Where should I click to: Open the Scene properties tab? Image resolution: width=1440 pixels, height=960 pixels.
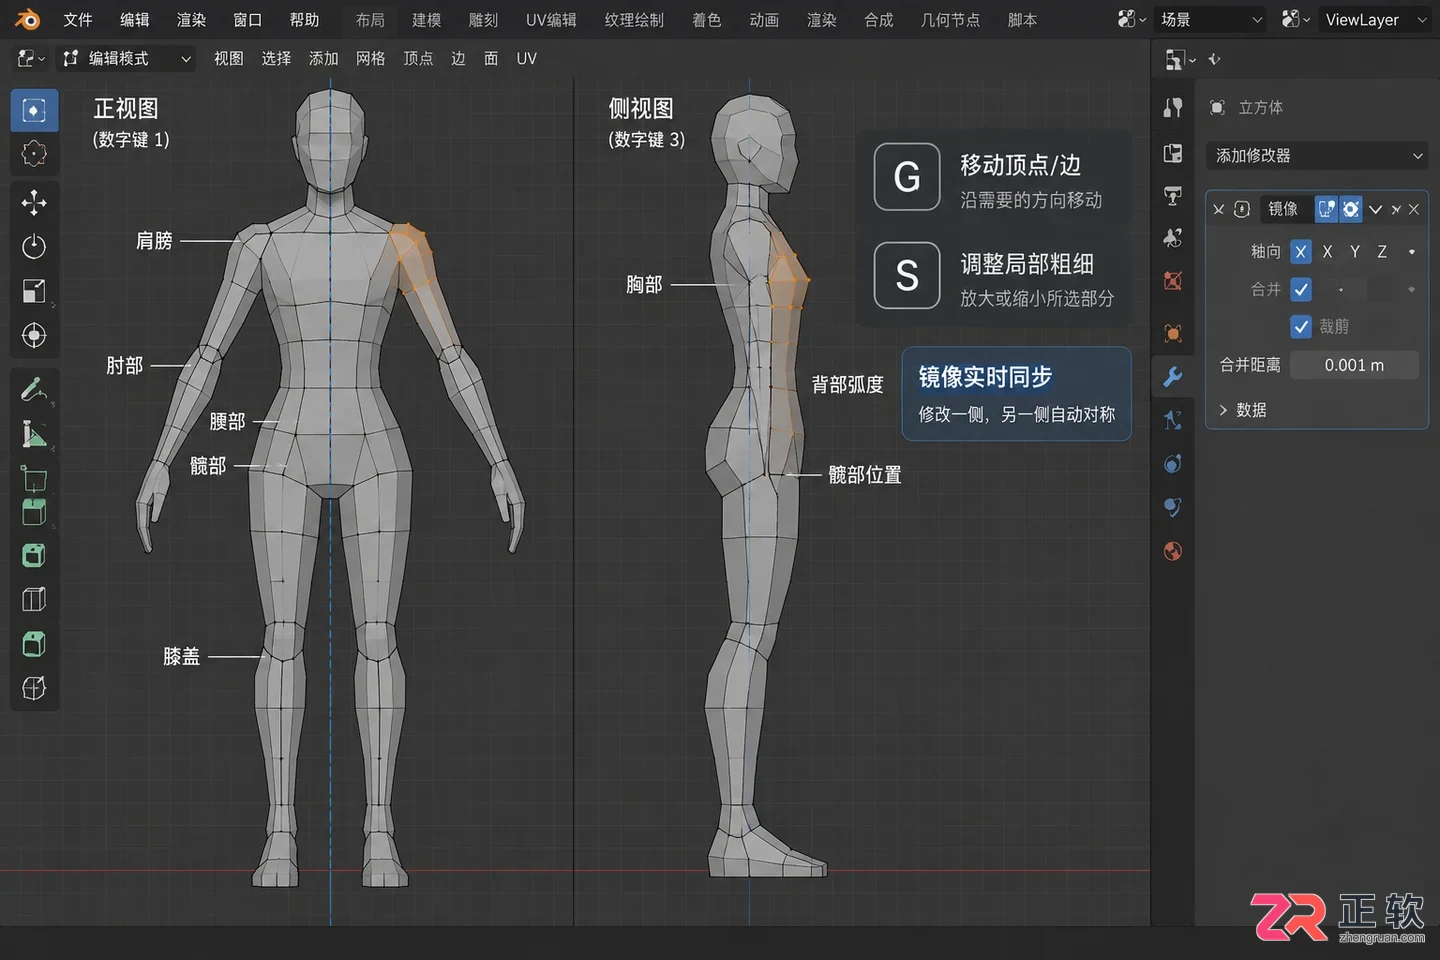1173,238
